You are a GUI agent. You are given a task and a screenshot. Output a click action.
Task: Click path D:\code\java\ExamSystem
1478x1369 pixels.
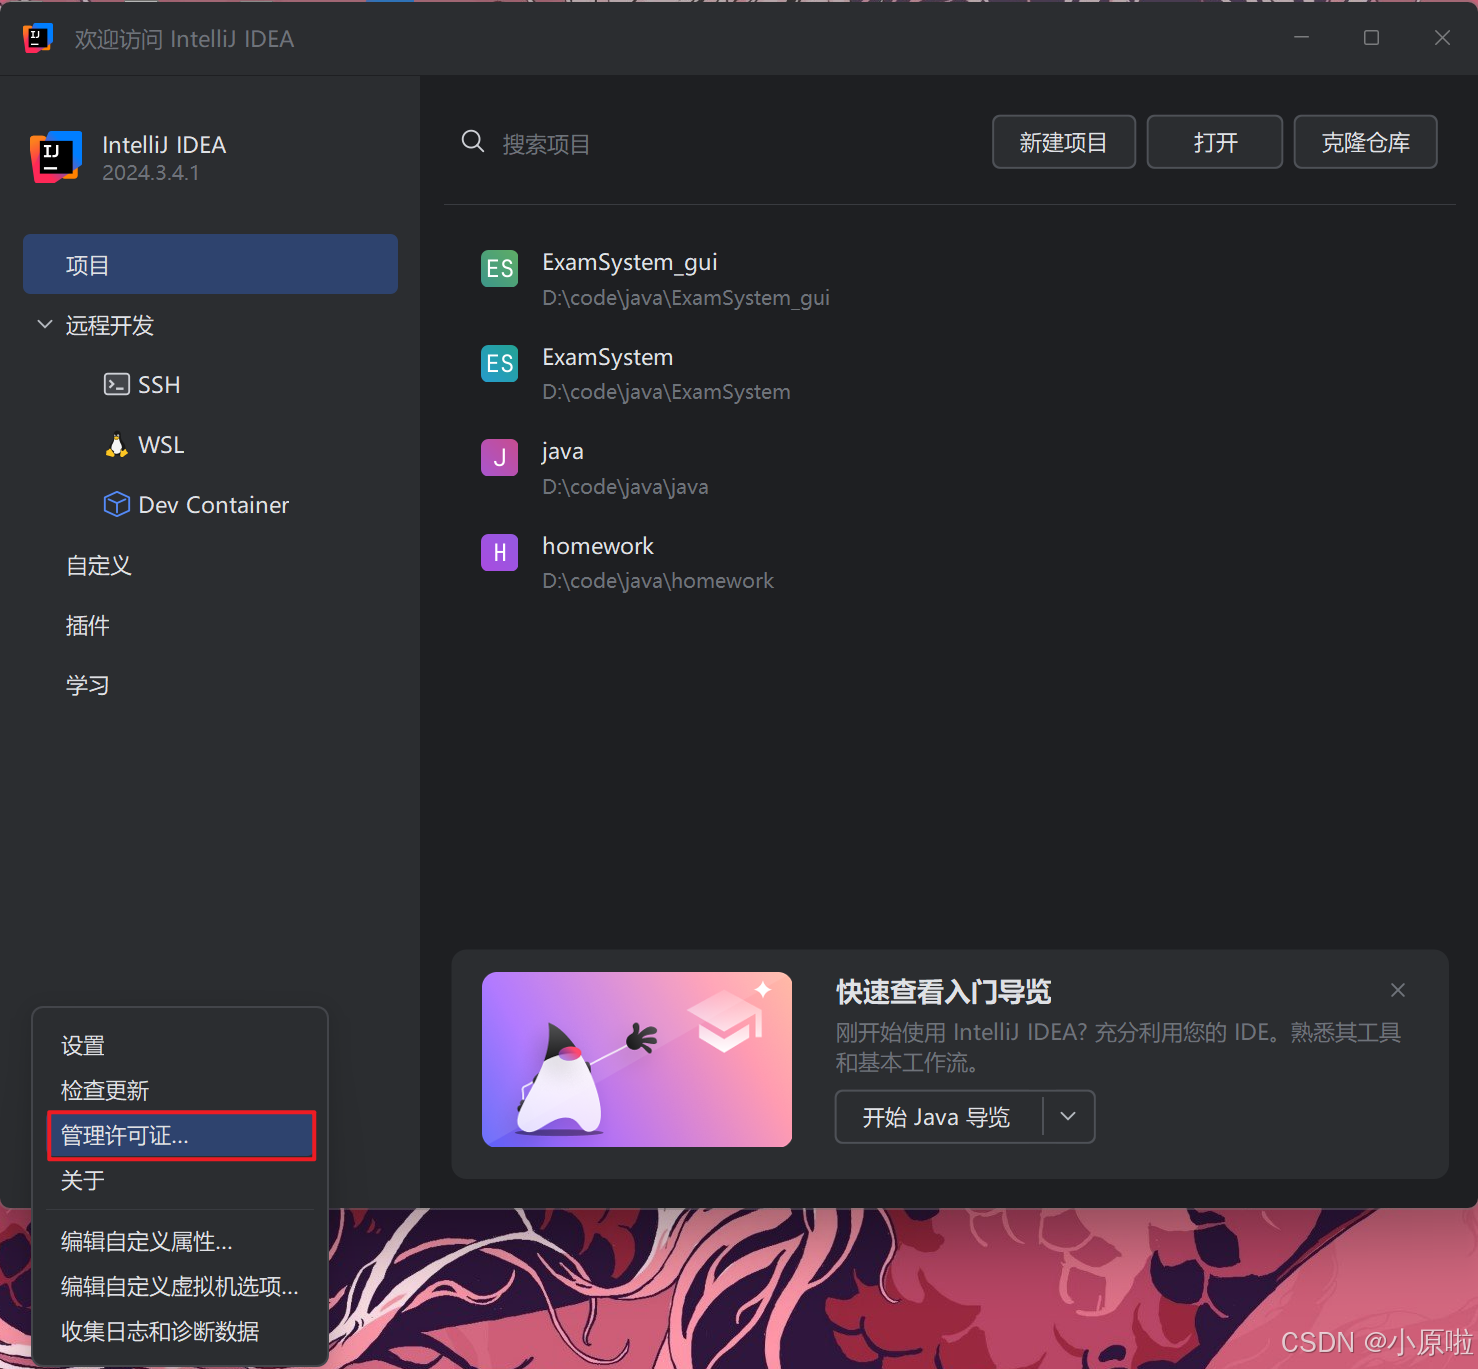(666, 392)
